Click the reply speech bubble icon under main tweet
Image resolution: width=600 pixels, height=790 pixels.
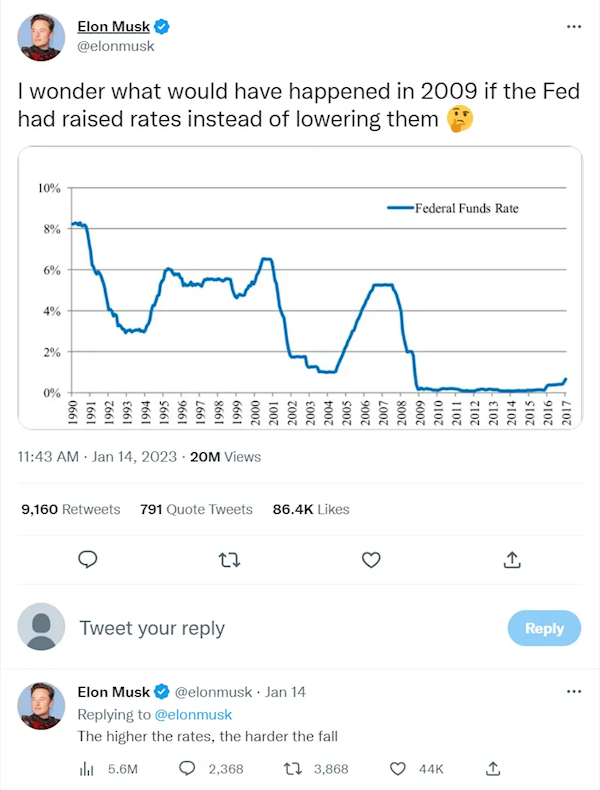(x=88, y=560)
